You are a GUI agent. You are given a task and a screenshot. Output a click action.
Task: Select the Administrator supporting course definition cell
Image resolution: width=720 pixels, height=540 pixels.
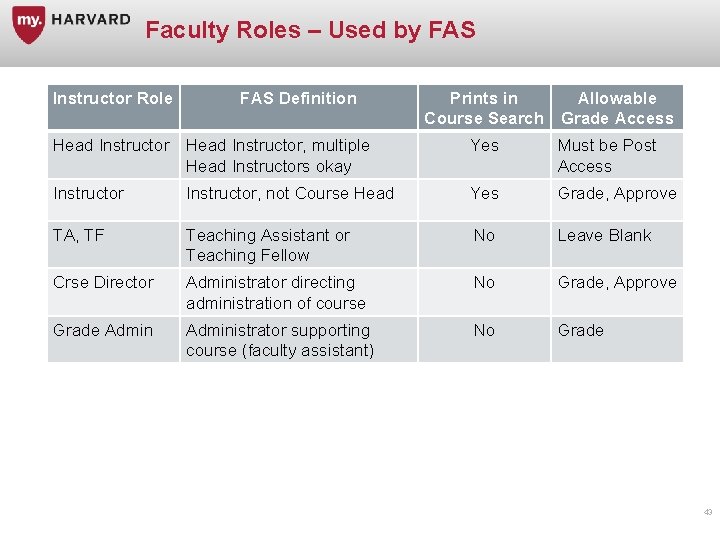pos(280,340)
